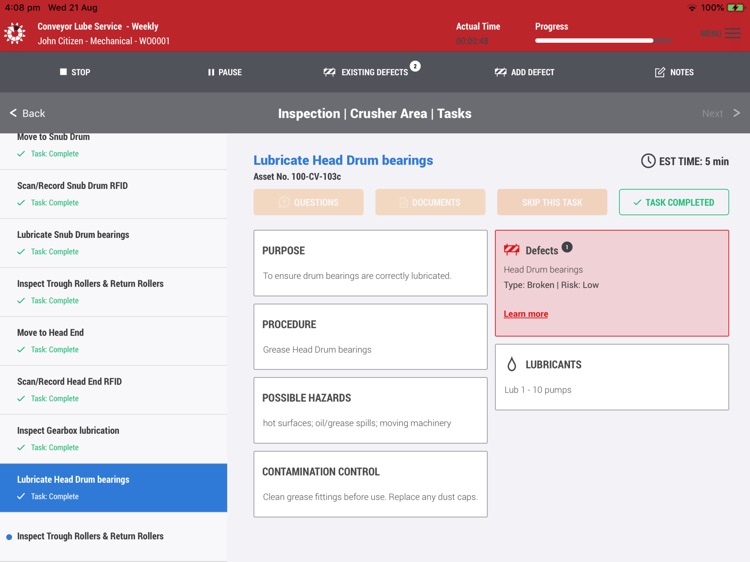750x562 pixels.
Task: Tap Lub 1 - 10 pumps text
Action: click(538, 390)
